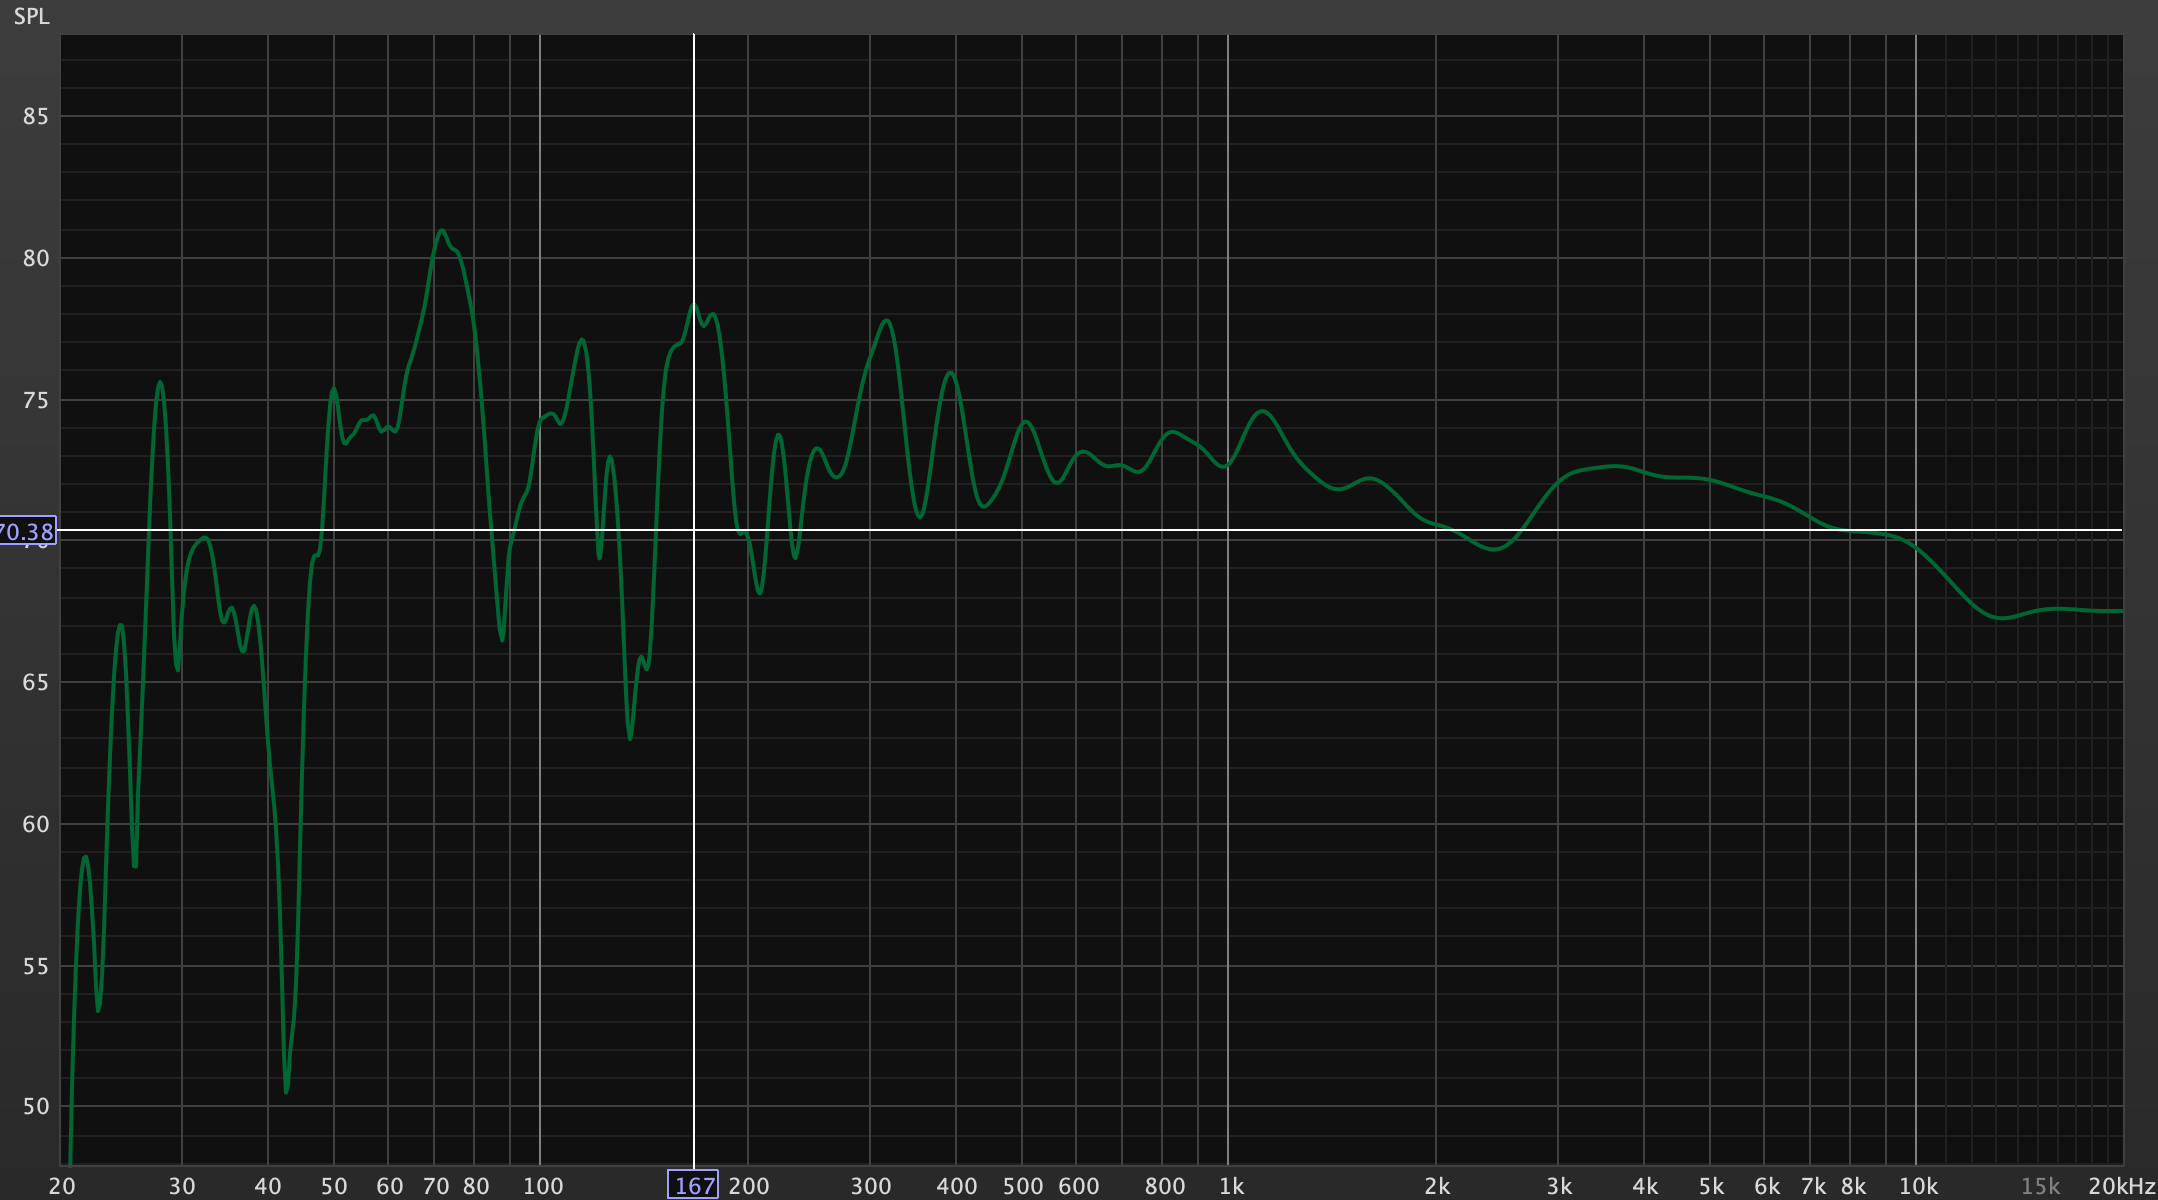This screenshot has width=2158, height=1200.
Task: Click the 10k frequency axis label
Action: [x=1917, y=1187]
